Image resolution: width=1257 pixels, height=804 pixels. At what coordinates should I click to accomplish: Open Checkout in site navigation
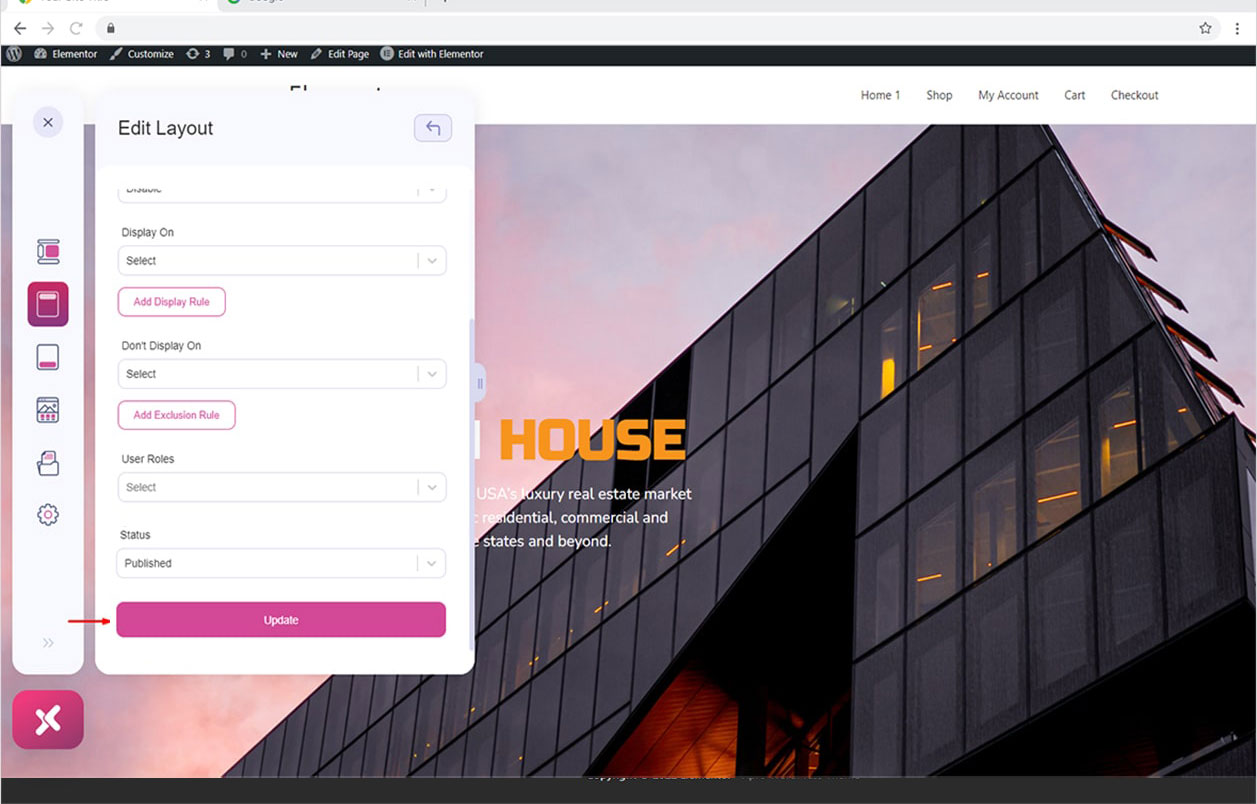[x=1134, y=95]
